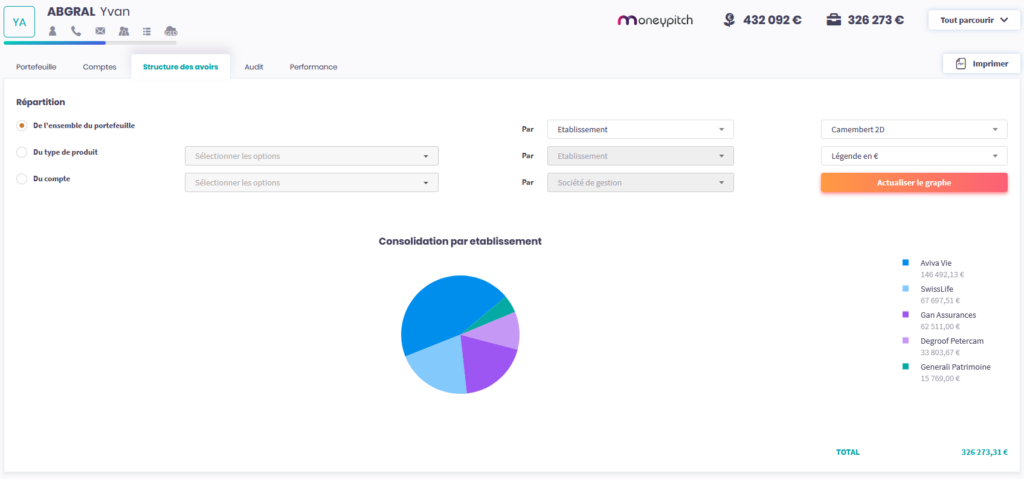The height and width of the screenshot is (479, 1024).
Task: Click the briefcase icon next to 326 273 €
Action: point(834,19)
